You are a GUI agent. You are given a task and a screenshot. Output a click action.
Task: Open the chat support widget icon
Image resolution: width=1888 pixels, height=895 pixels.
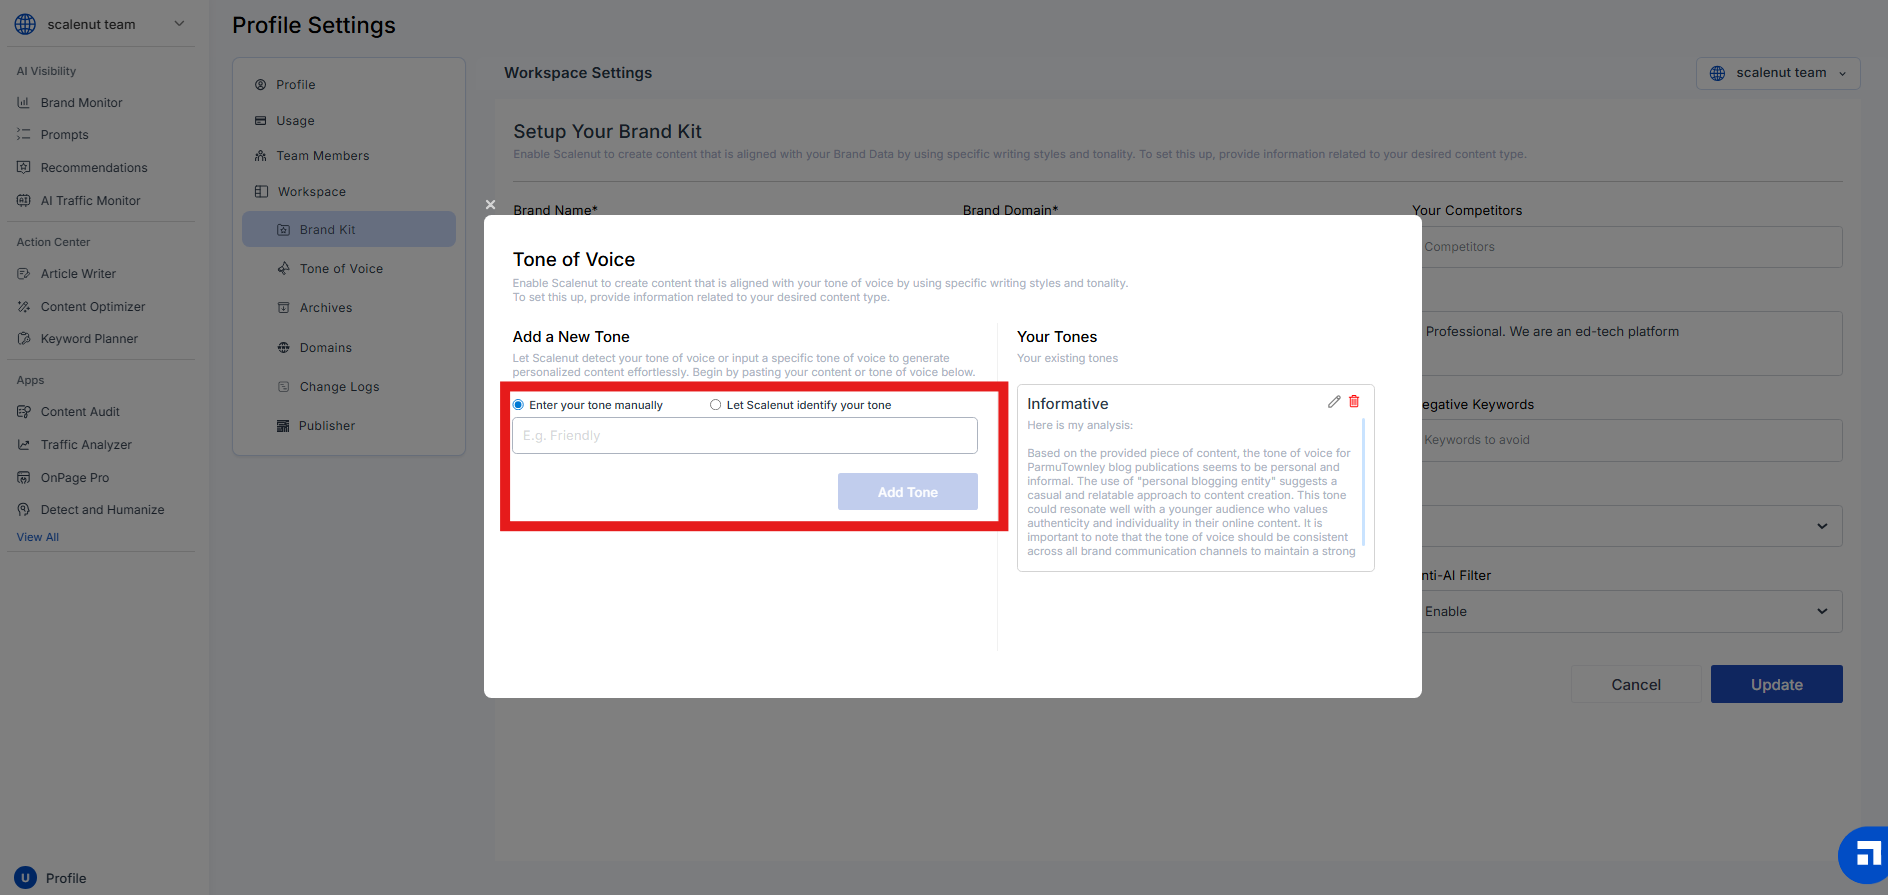(x=1866, y=855)
